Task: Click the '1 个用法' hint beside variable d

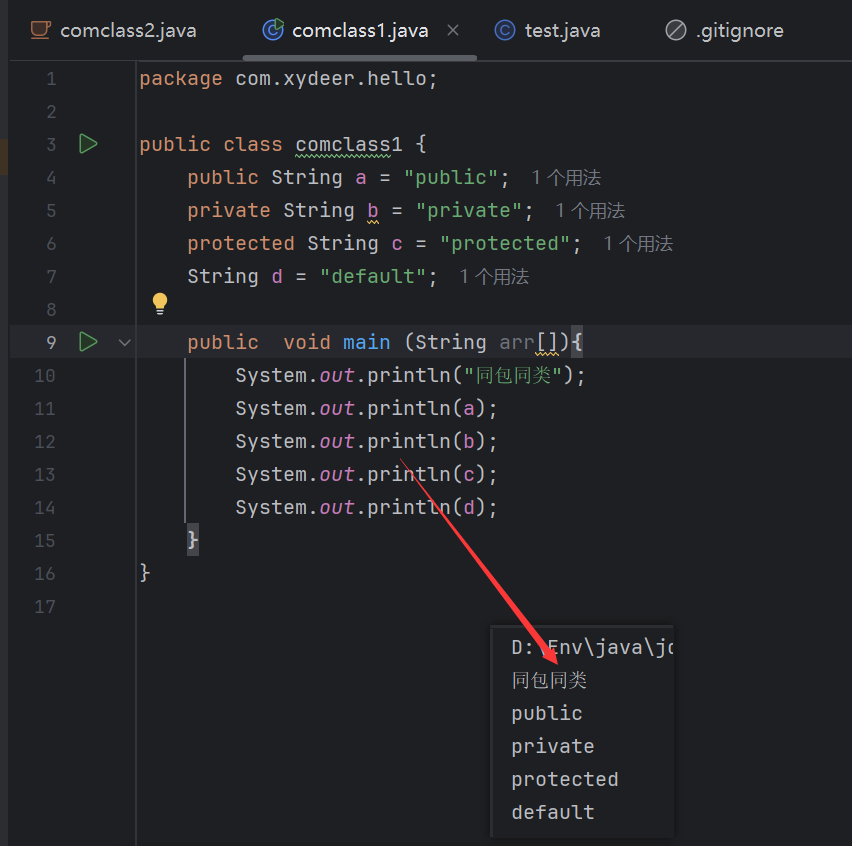Action: click(493, 276)
